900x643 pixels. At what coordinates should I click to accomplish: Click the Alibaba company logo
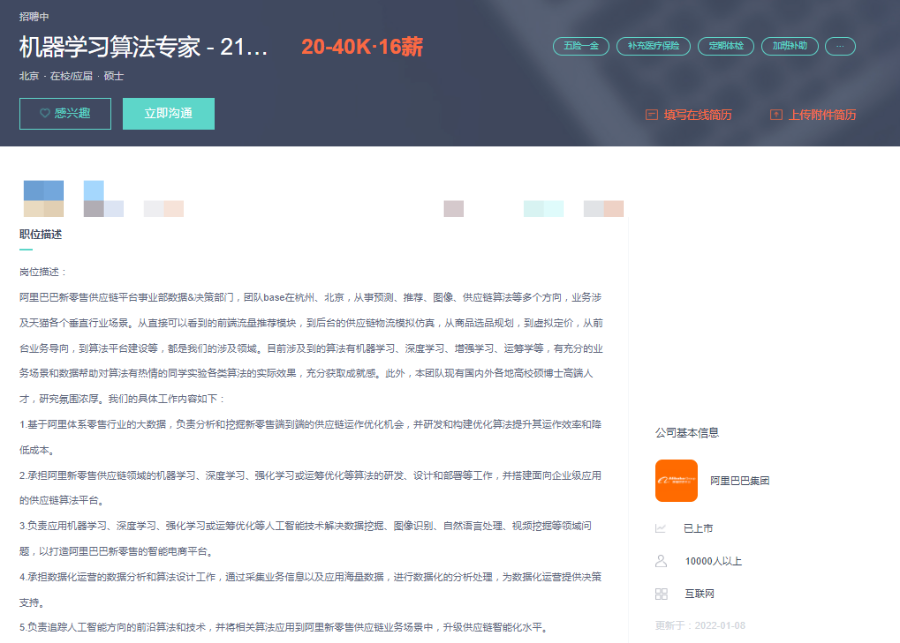(x=676, y=481)
